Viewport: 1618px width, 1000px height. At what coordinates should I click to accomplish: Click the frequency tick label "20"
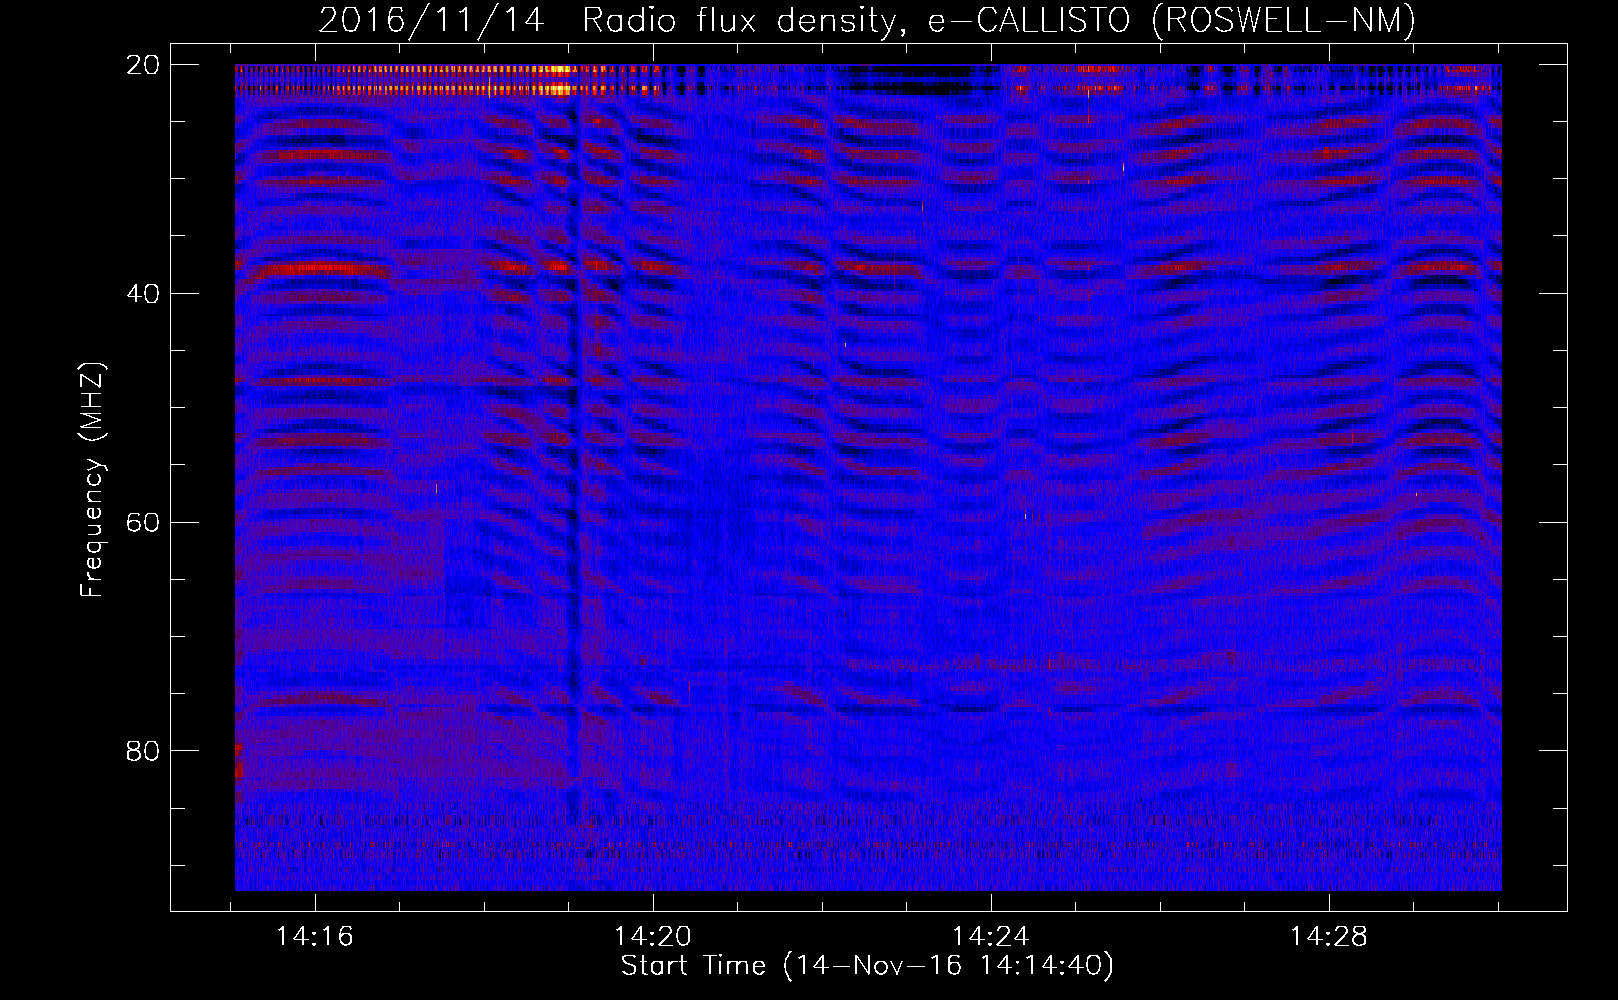[143, 65]
